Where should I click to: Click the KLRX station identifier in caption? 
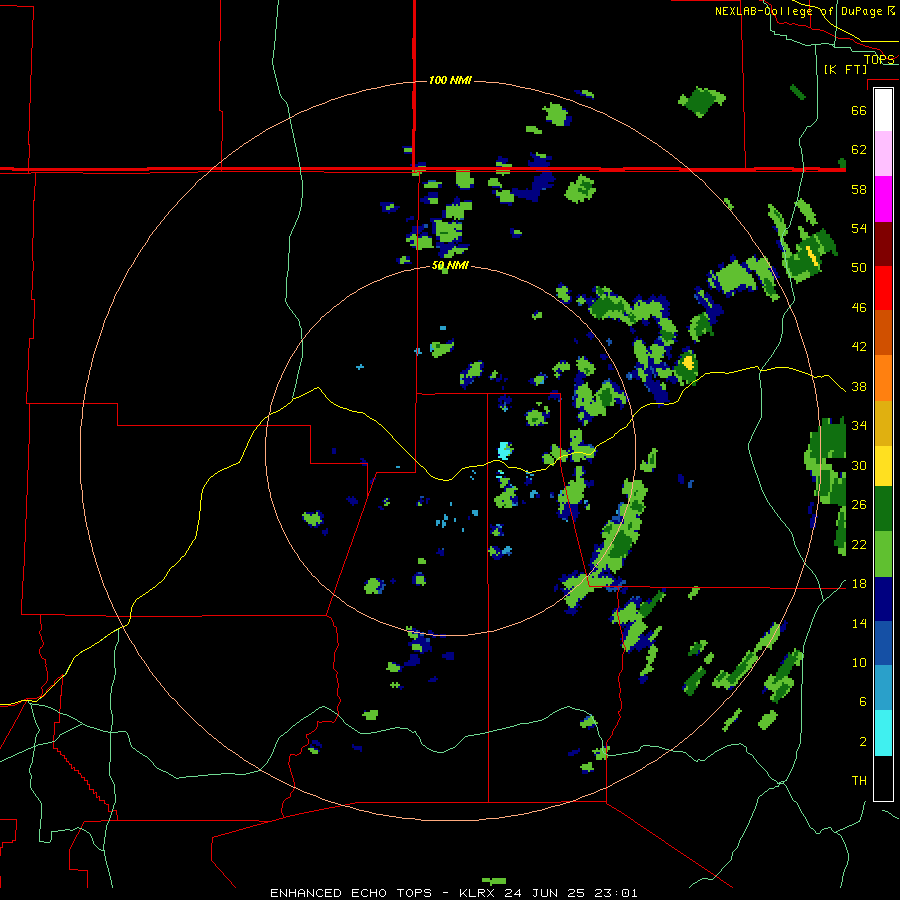pos(479,893)
